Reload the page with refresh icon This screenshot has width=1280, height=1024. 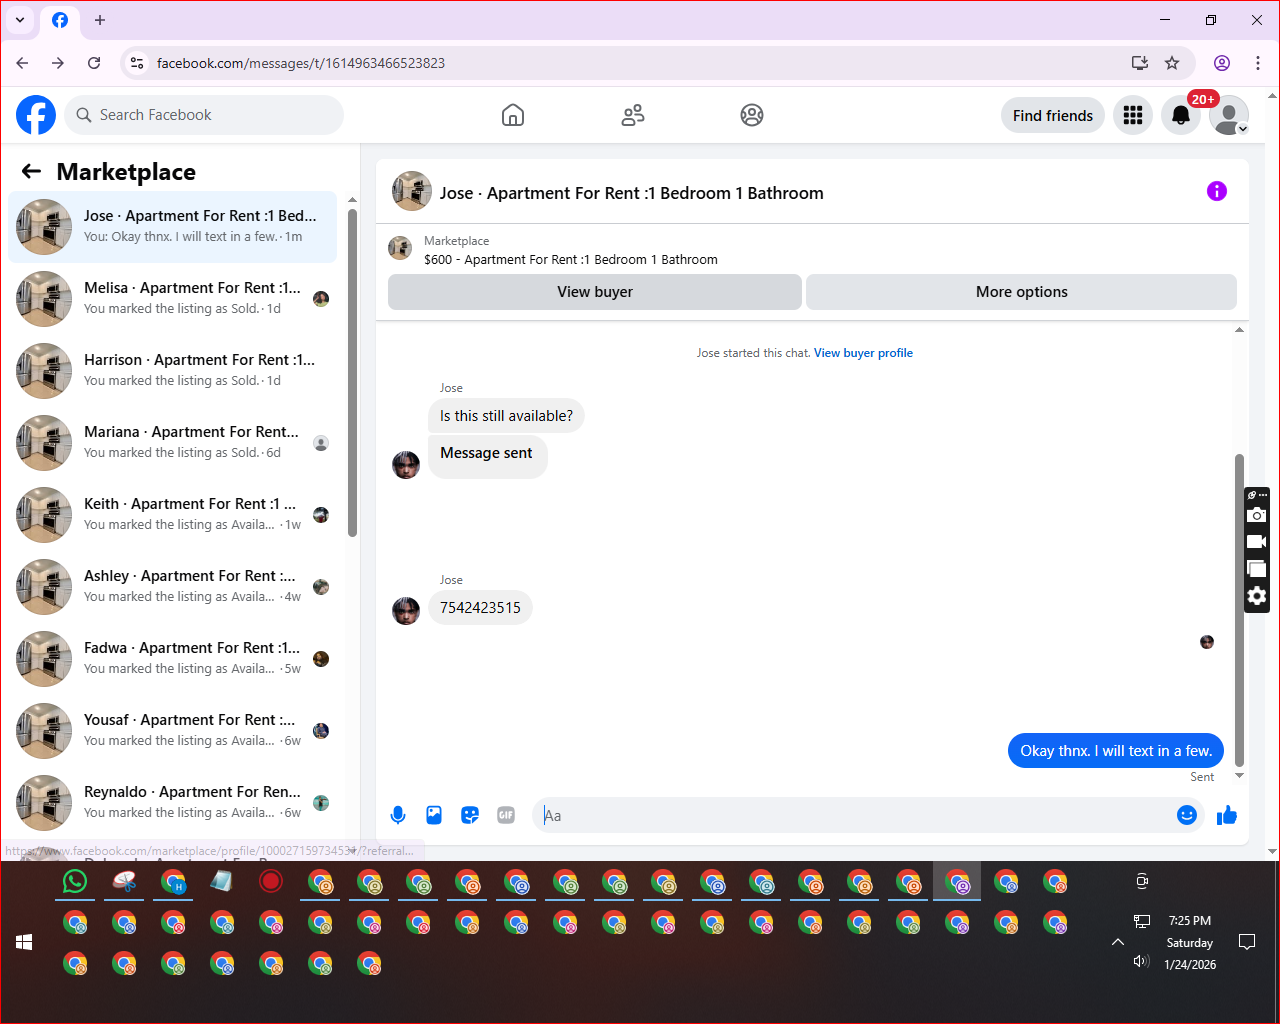tap(94, 63)
